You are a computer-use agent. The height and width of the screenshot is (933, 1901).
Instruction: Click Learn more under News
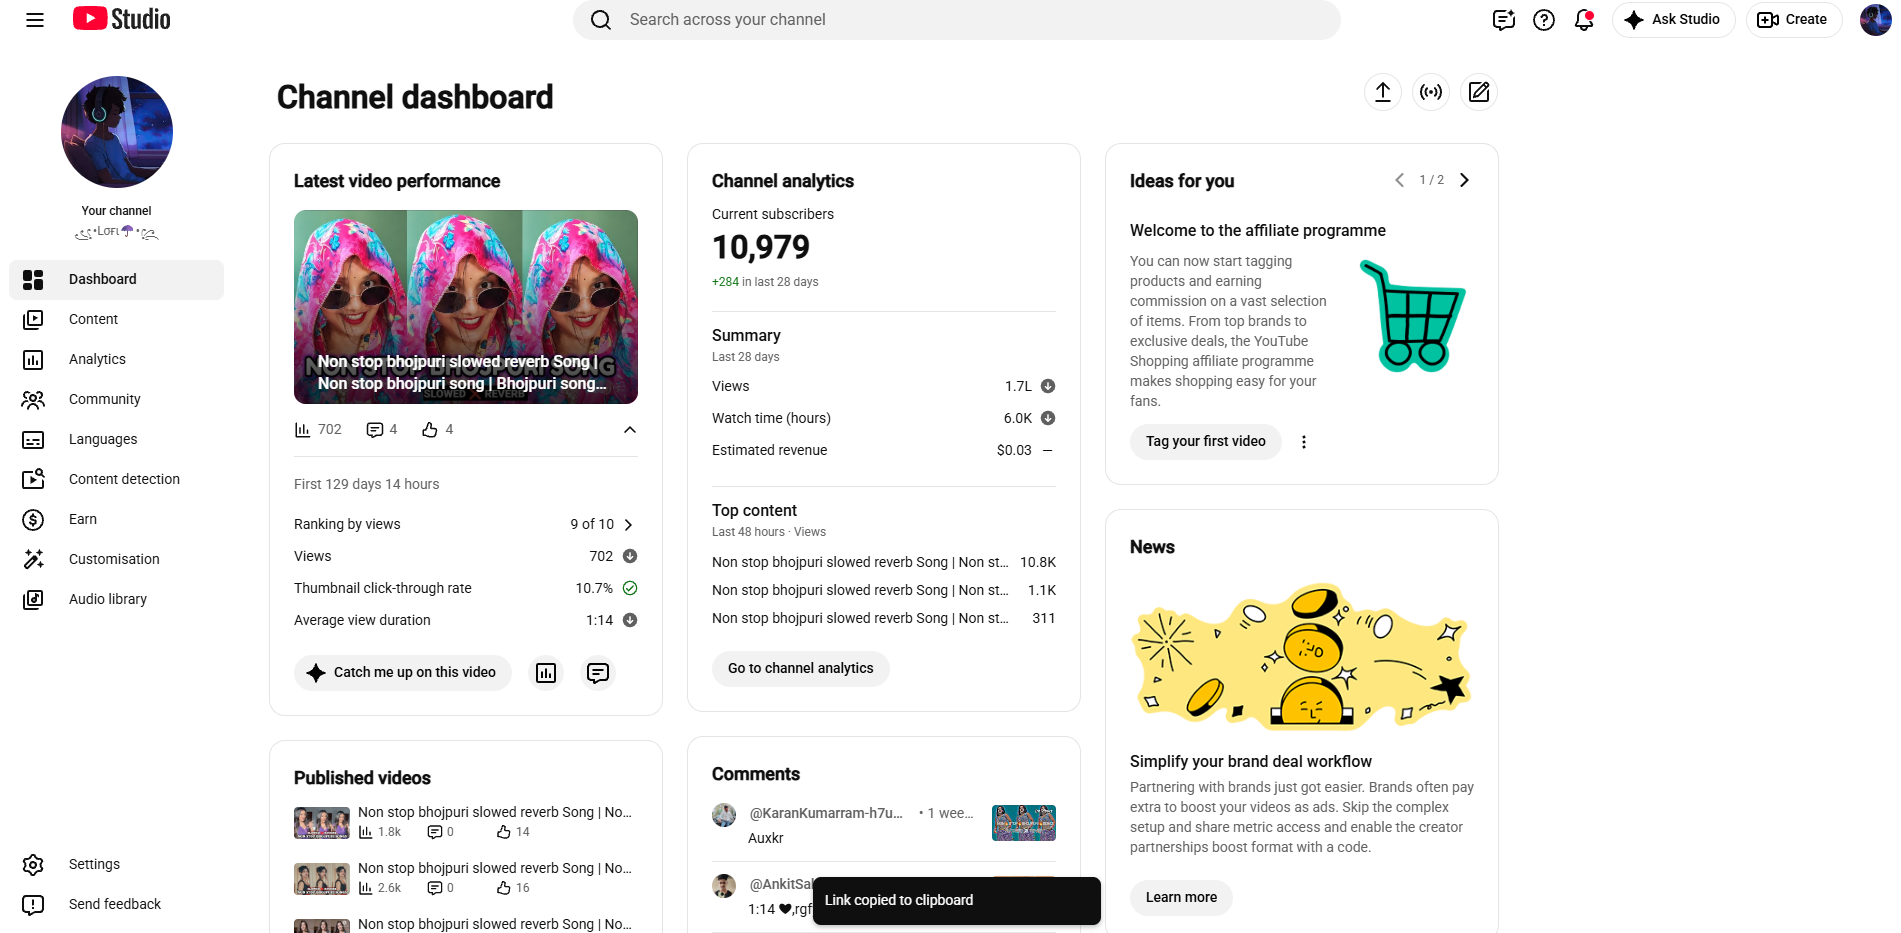(1181, 898)
